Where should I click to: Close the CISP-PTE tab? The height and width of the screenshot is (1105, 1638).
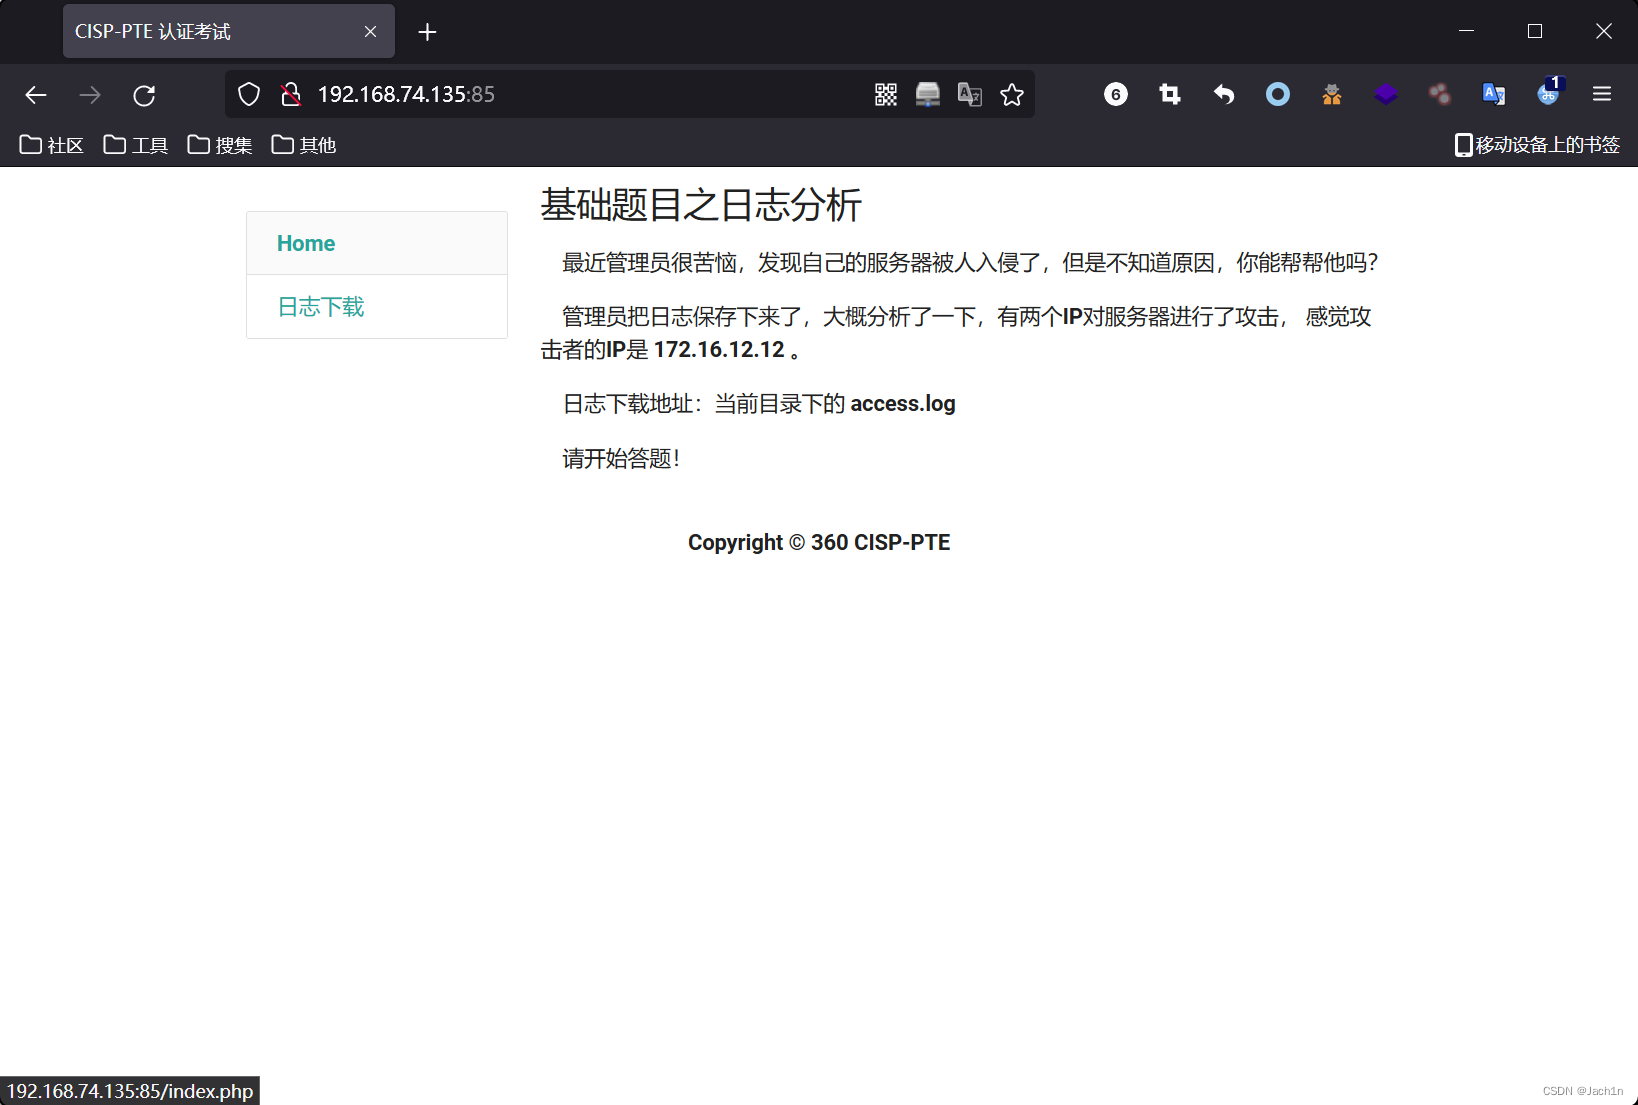pyautogui.click(x=370, y=32)
